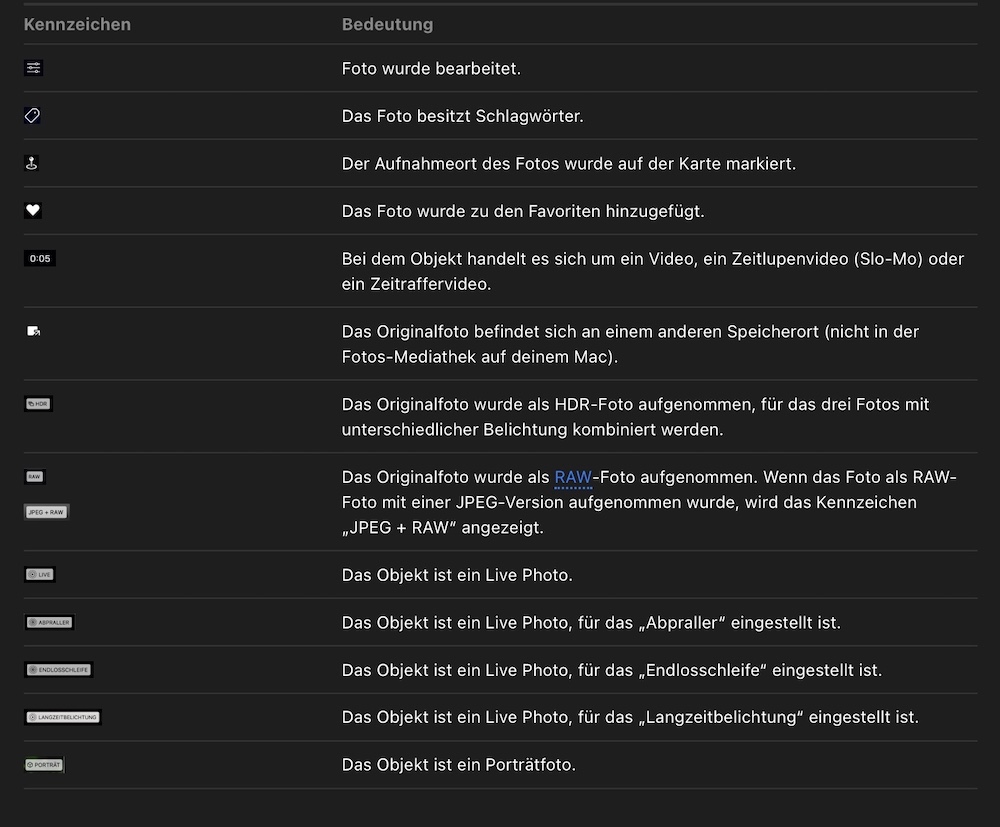
Task: Click the small RAW badge icon
Action: [35, 477]
